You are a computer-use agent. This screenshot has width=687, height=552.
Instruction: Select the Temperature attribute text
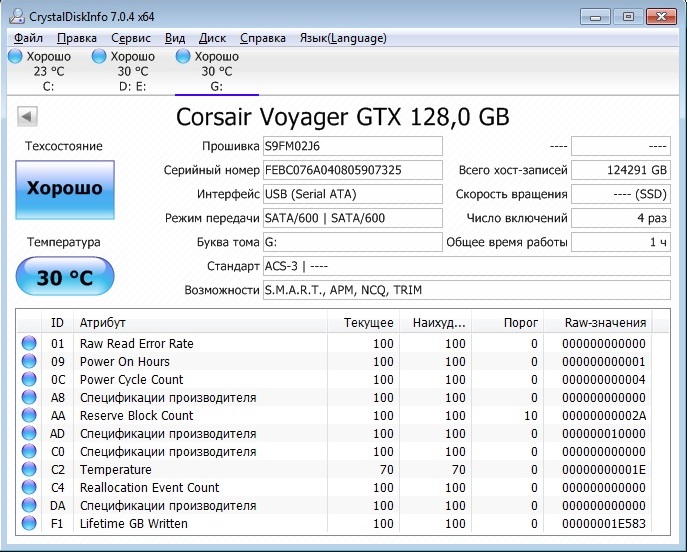point(116,470)
